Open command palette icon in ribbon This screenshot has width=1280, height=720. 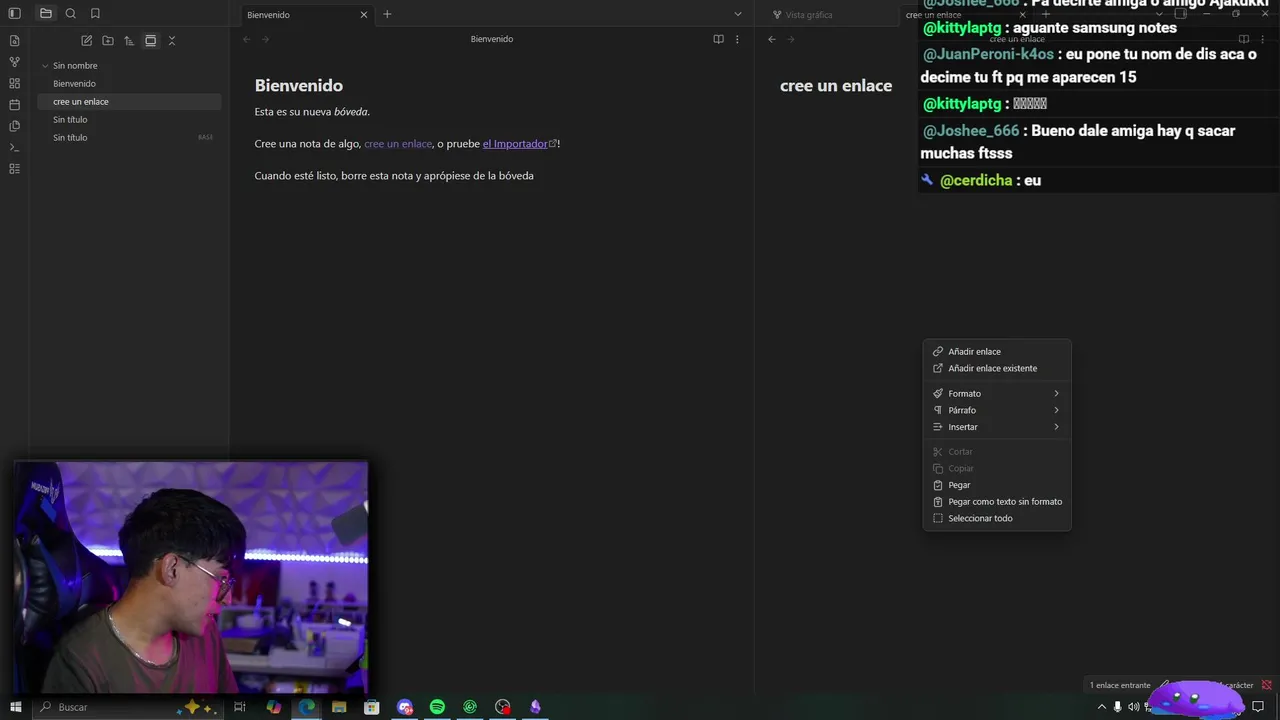tap(14, 148)
